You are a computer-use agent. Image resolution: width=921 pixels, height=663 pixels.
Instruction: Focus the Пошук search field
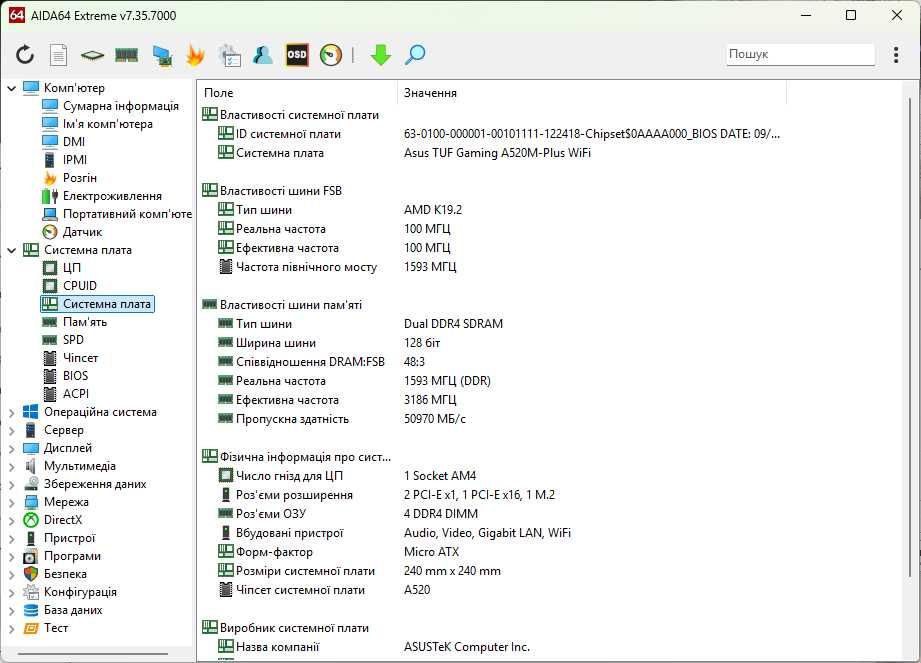800,54
